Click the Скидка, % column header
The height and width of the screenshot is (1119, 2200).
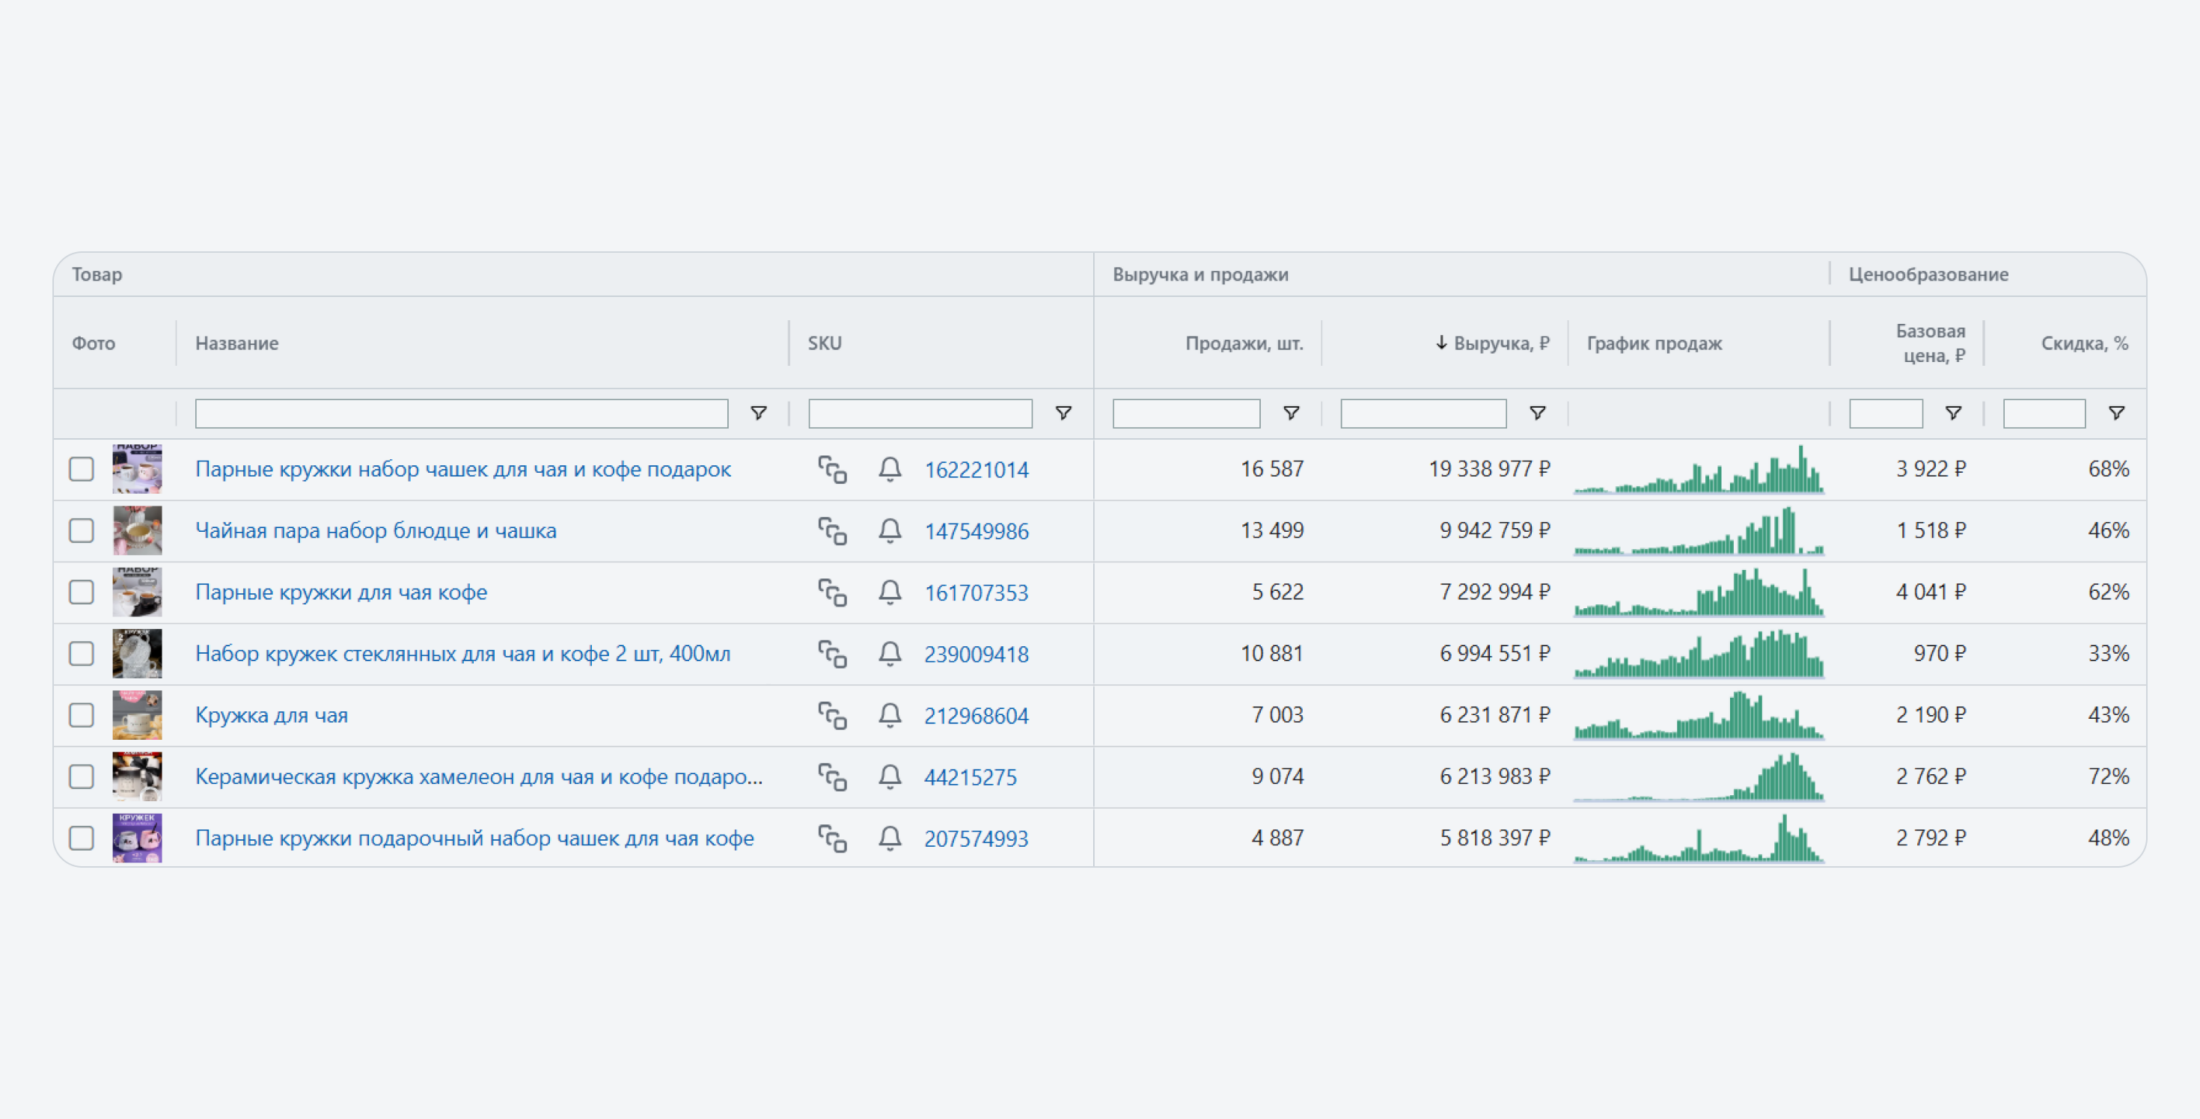(2084, 343)
